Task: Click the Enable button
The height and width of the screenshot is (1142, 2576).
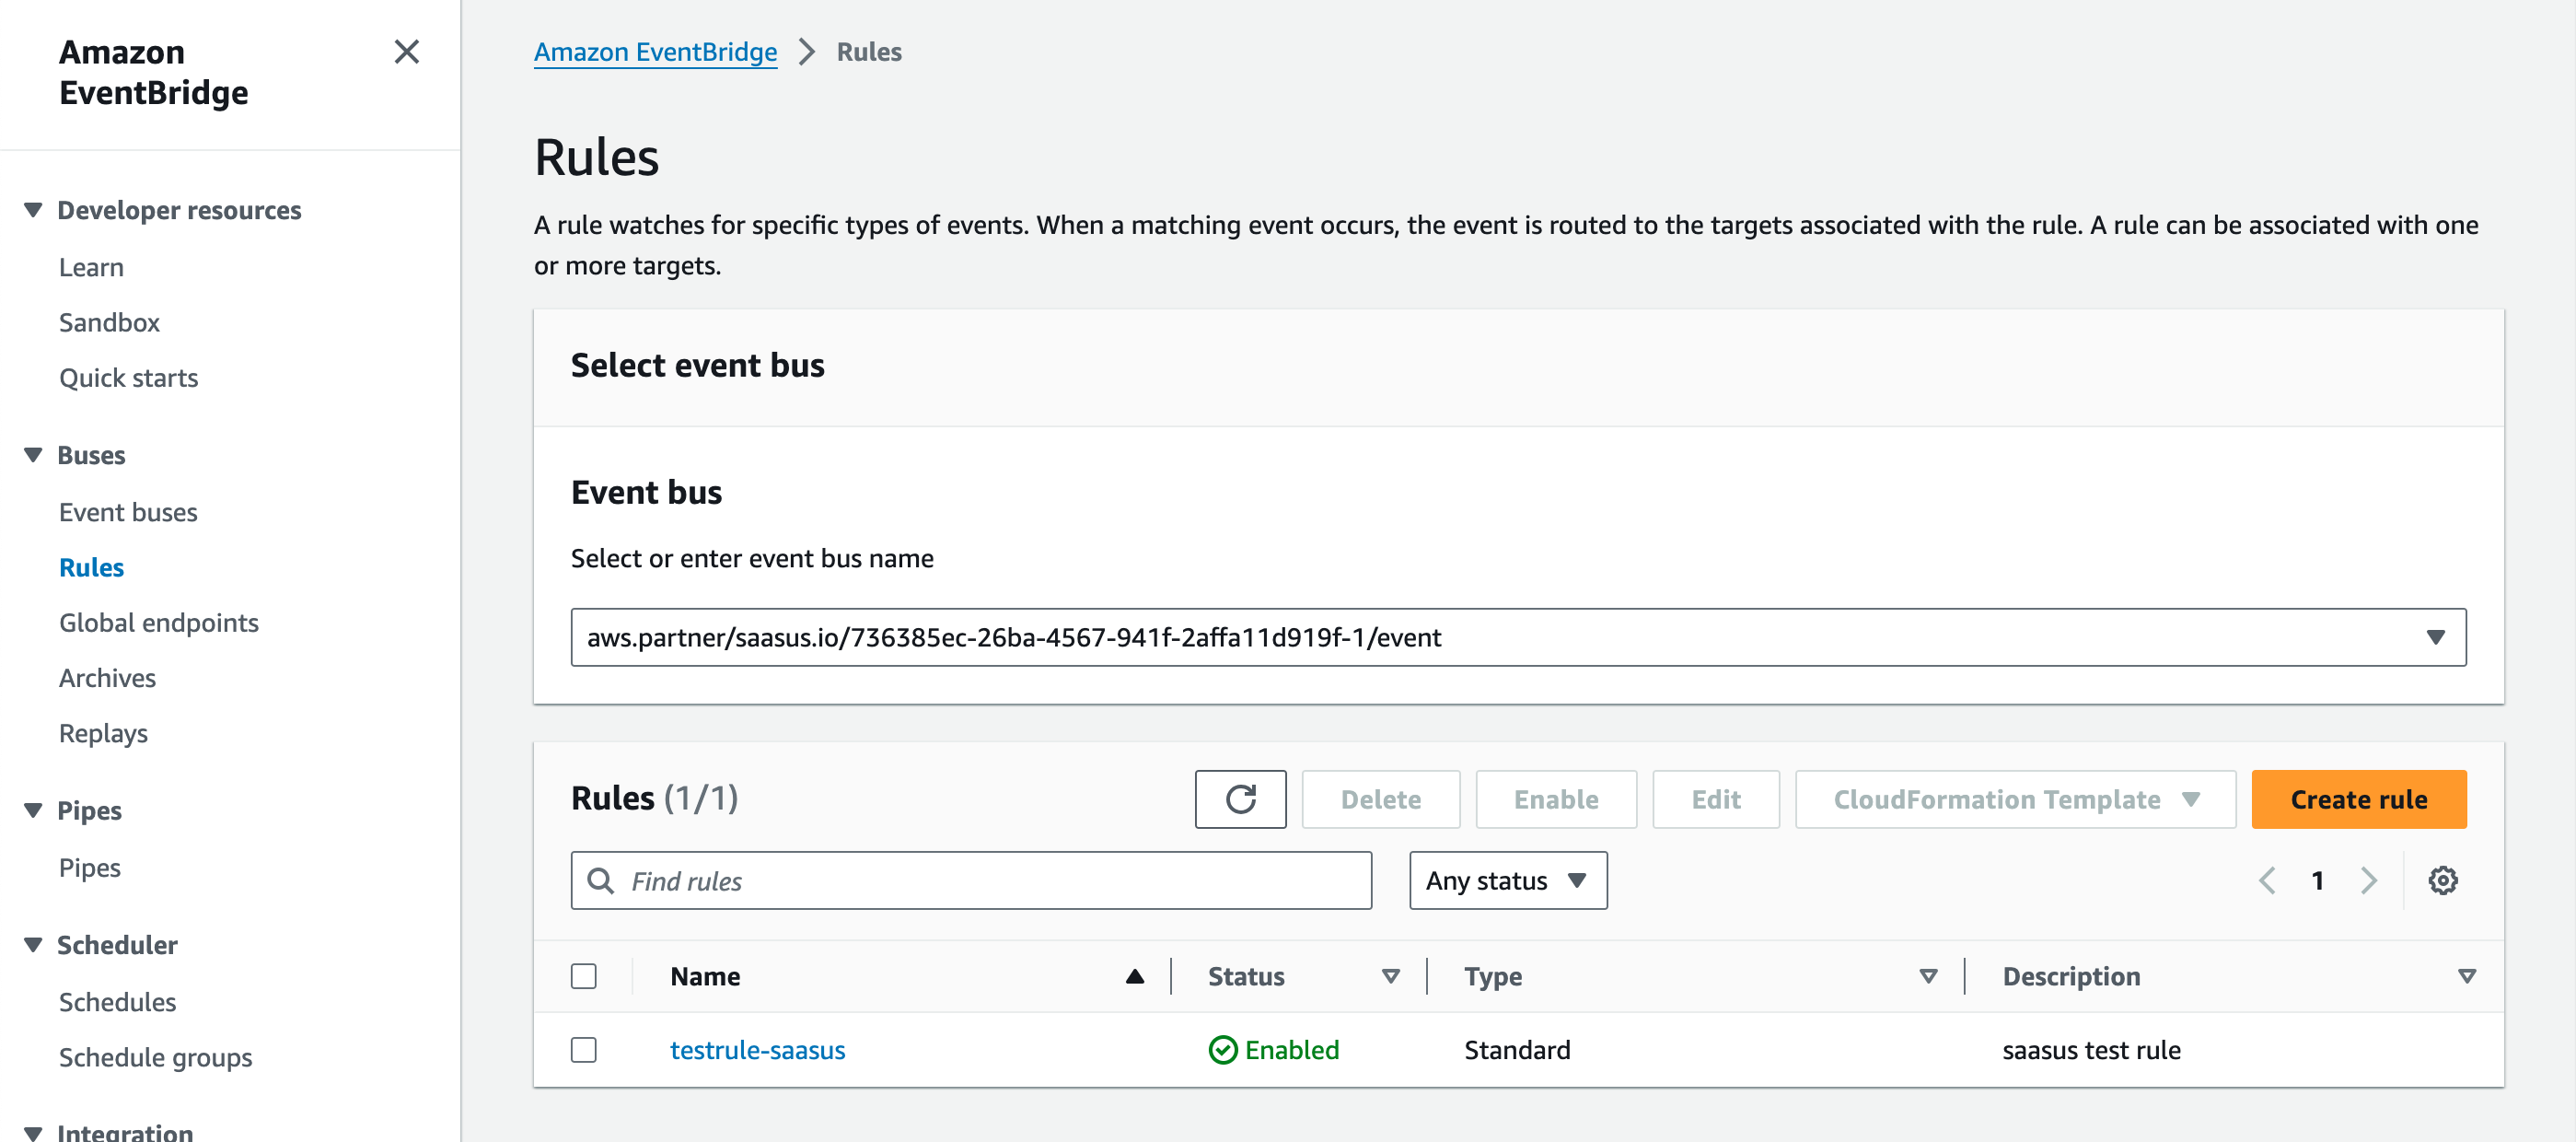Action: pyautogui.click(x=1555, y=799)
